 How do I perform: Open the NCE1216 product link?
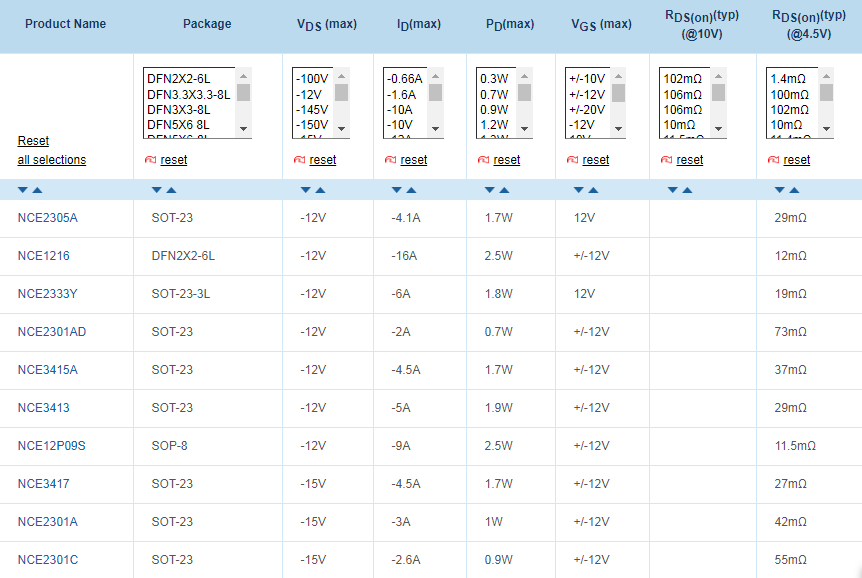click(43, 256)
